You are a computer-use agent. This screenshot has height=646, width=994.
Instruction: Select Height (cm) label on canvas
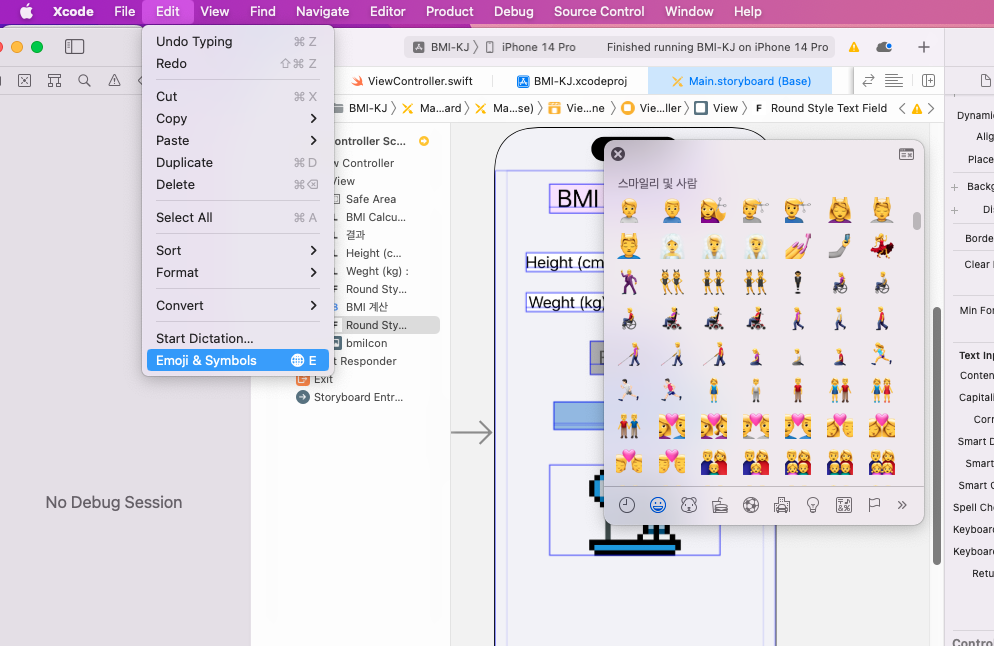pyautogui.click(x=564, y=262)
